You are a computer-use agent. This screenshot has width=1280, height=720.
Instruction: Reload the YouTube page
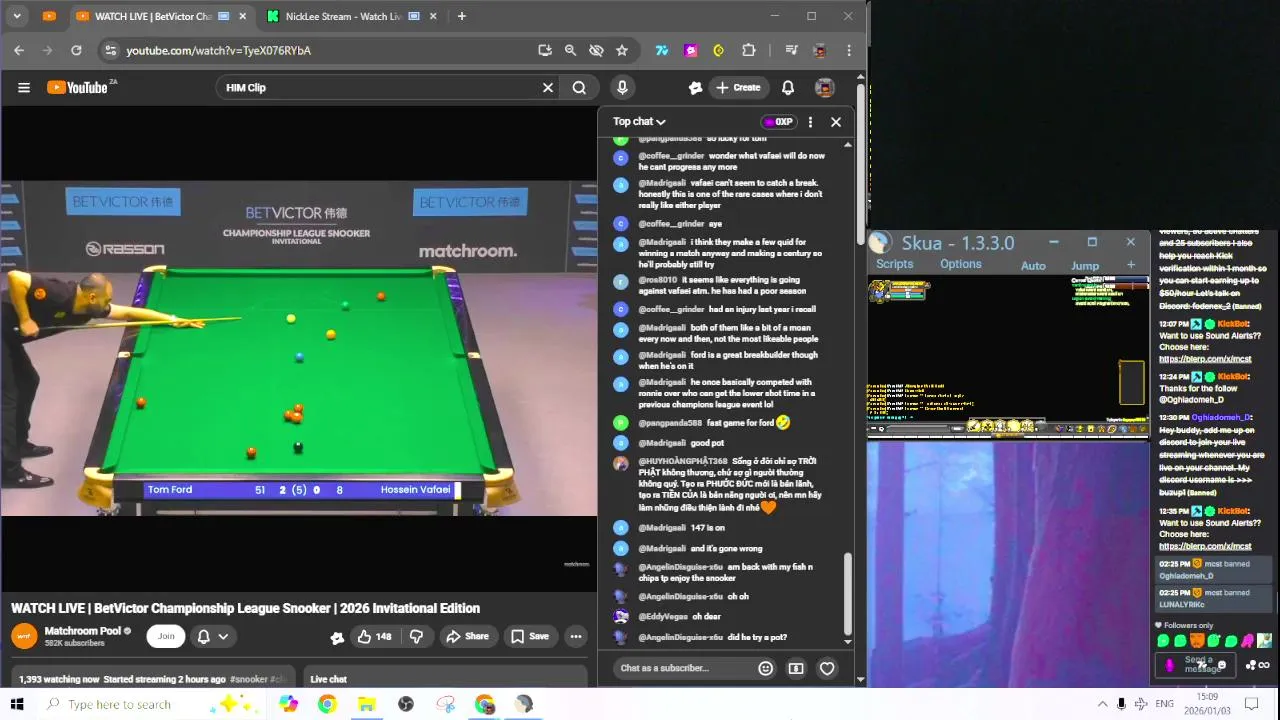click(x=76, y=50)
